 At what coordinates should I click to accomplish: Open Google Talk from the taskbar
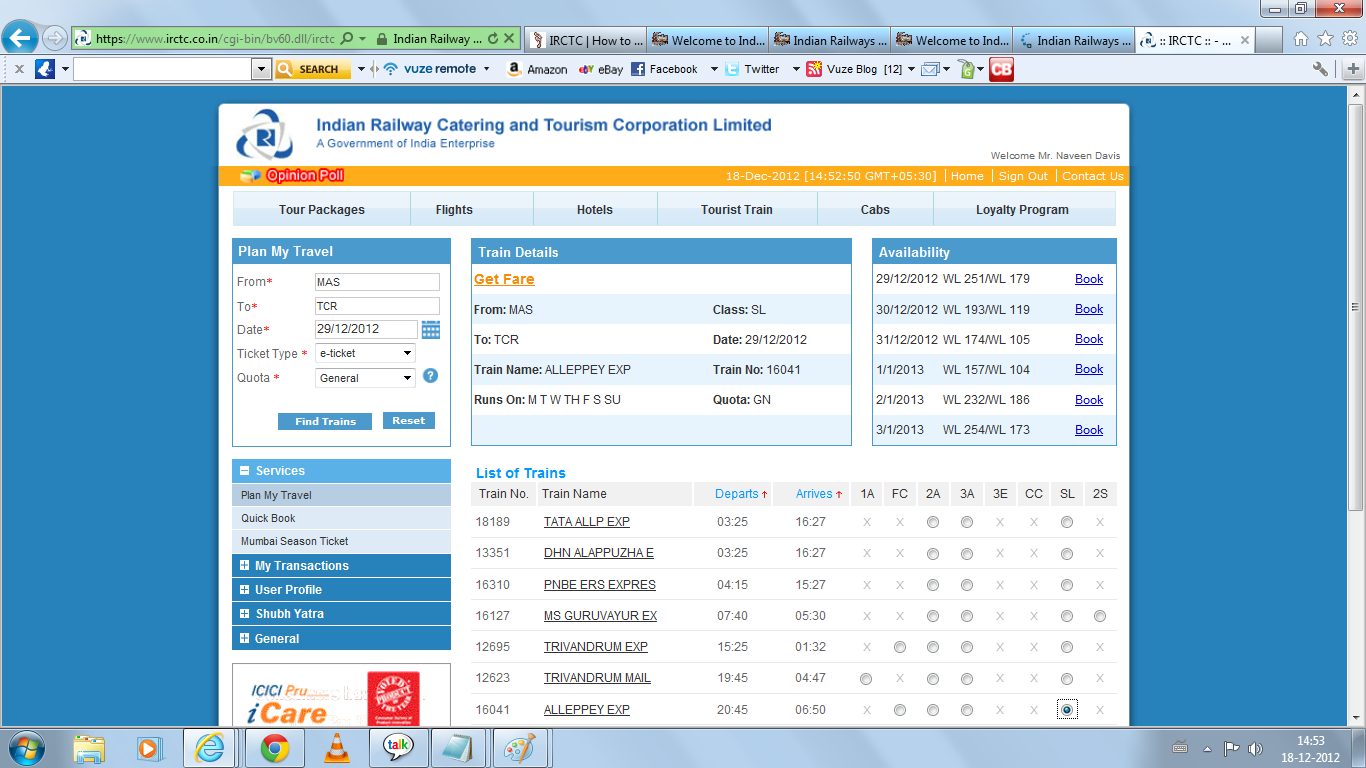coord(398,746)
